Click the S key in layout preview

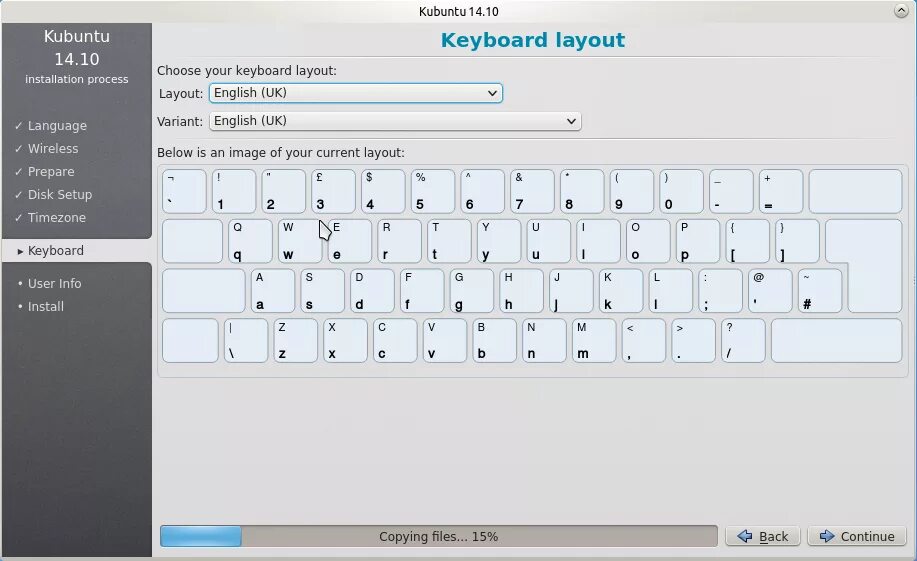(322, 291)
